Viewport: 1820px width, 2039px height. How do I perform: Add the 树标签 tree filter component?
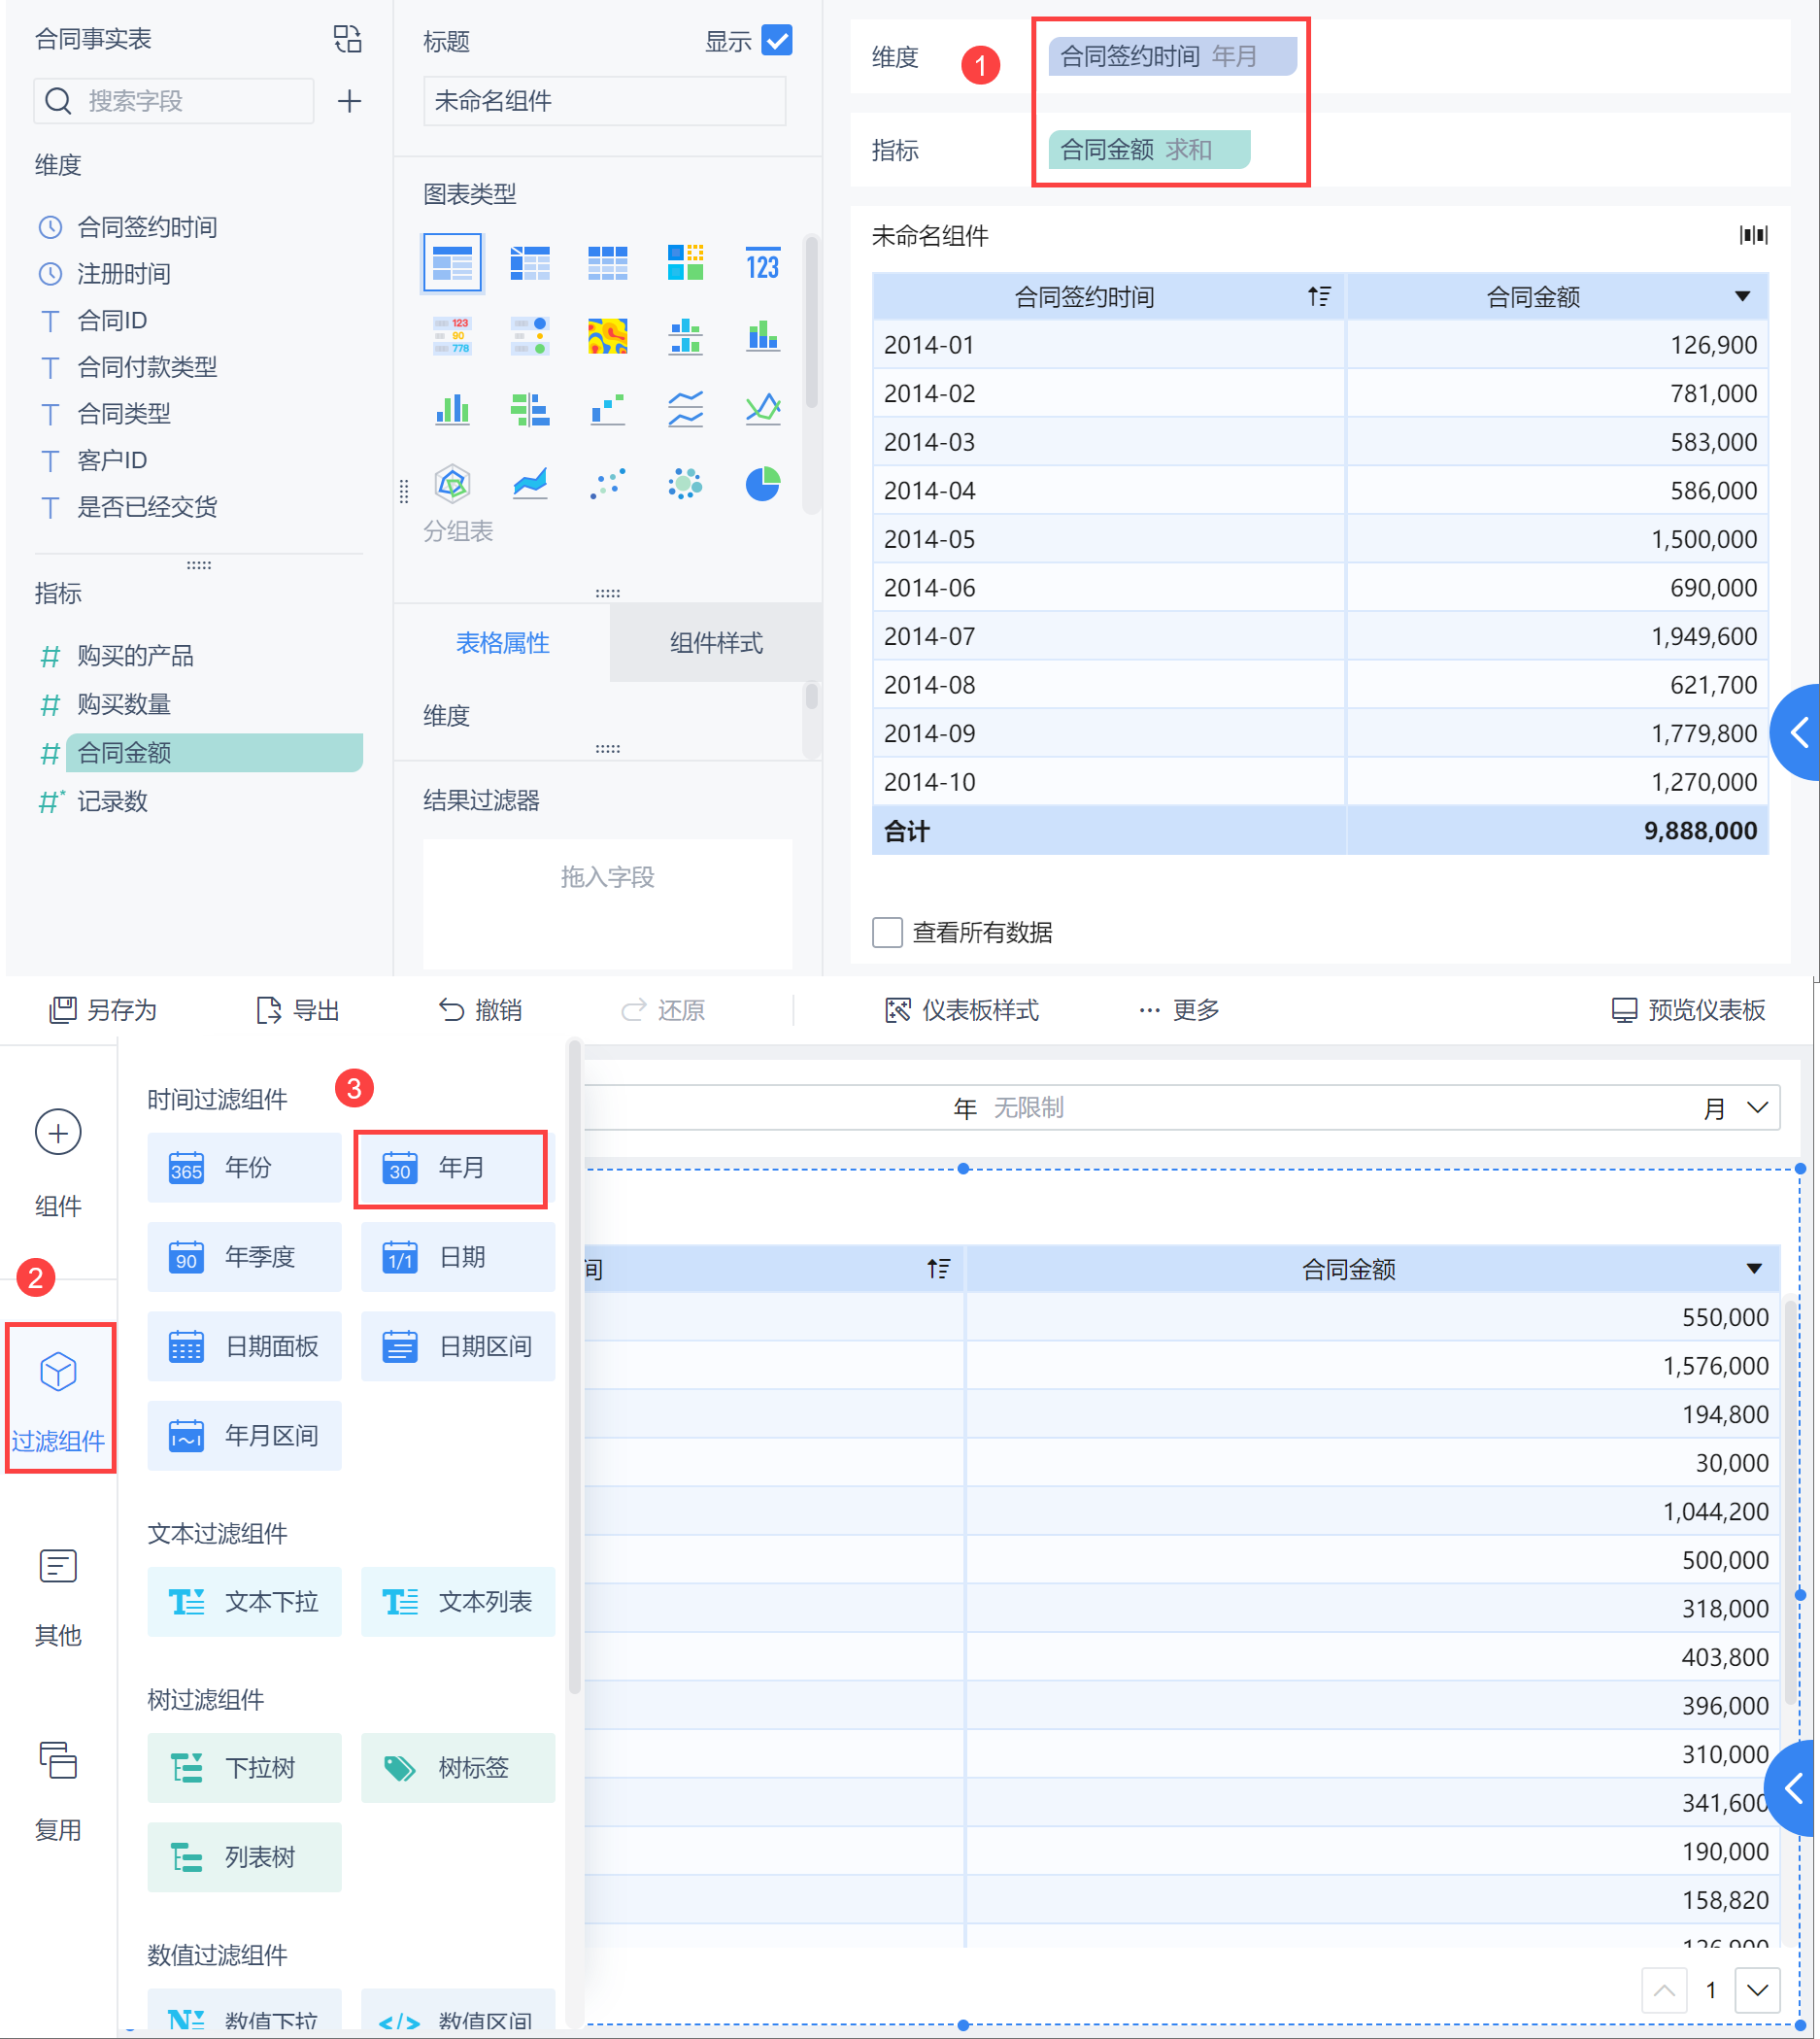(458, 1768)
